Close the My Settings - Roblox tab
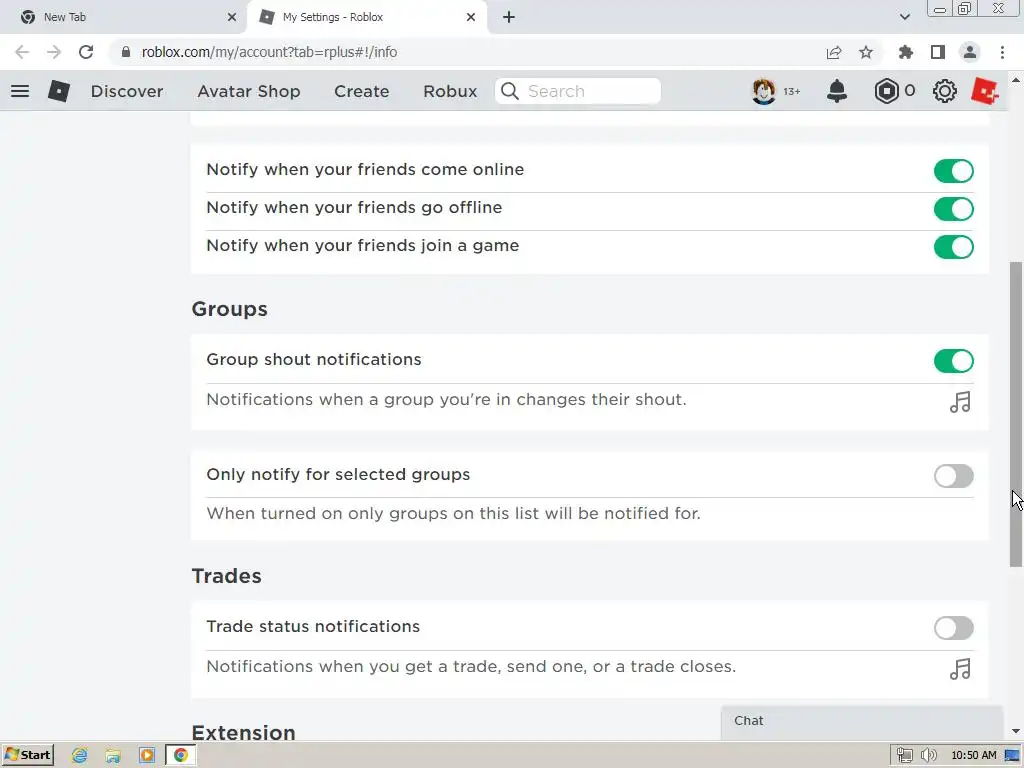This screenshot has width=1024, height=768. point(471,17)
